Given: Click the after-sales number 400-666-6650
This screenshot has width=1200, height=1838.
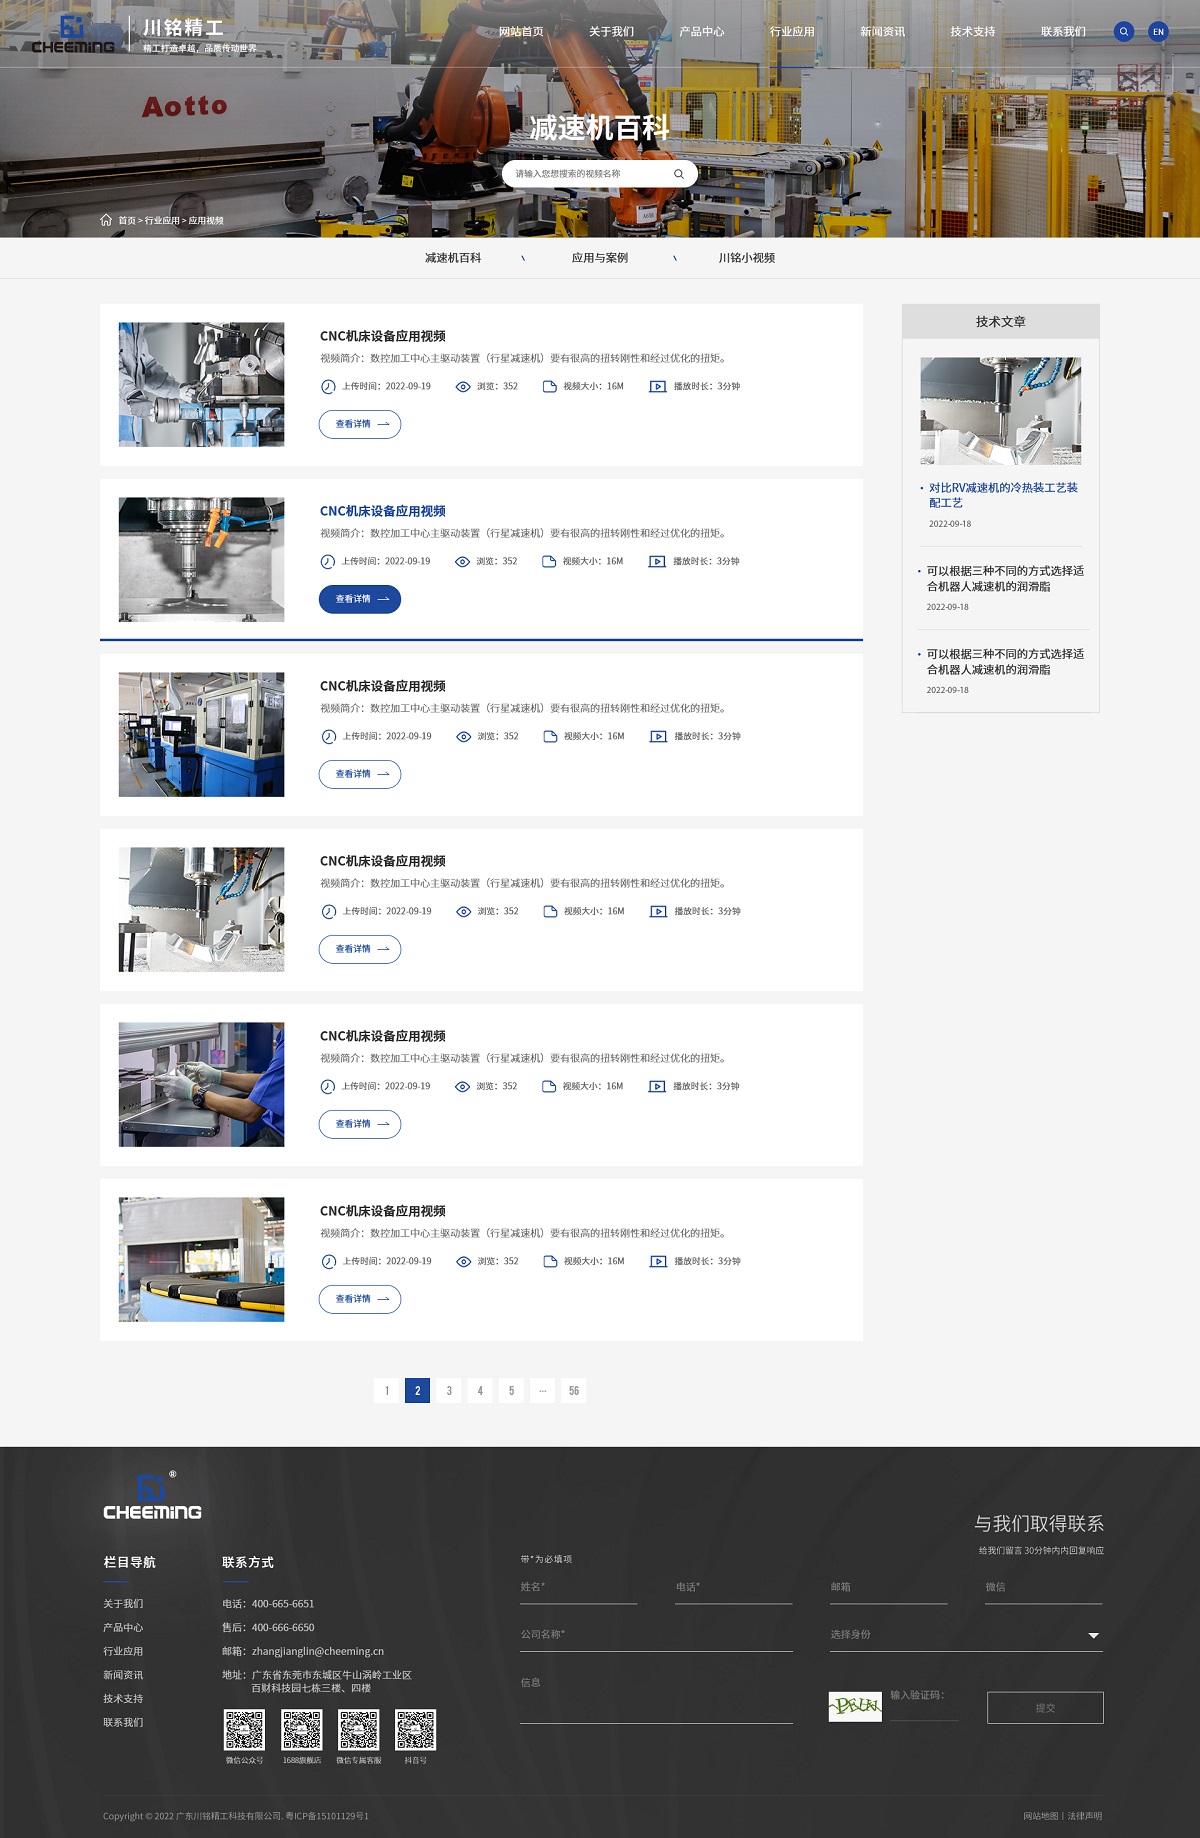Looking at the screenshot, I should point(283,1627).
